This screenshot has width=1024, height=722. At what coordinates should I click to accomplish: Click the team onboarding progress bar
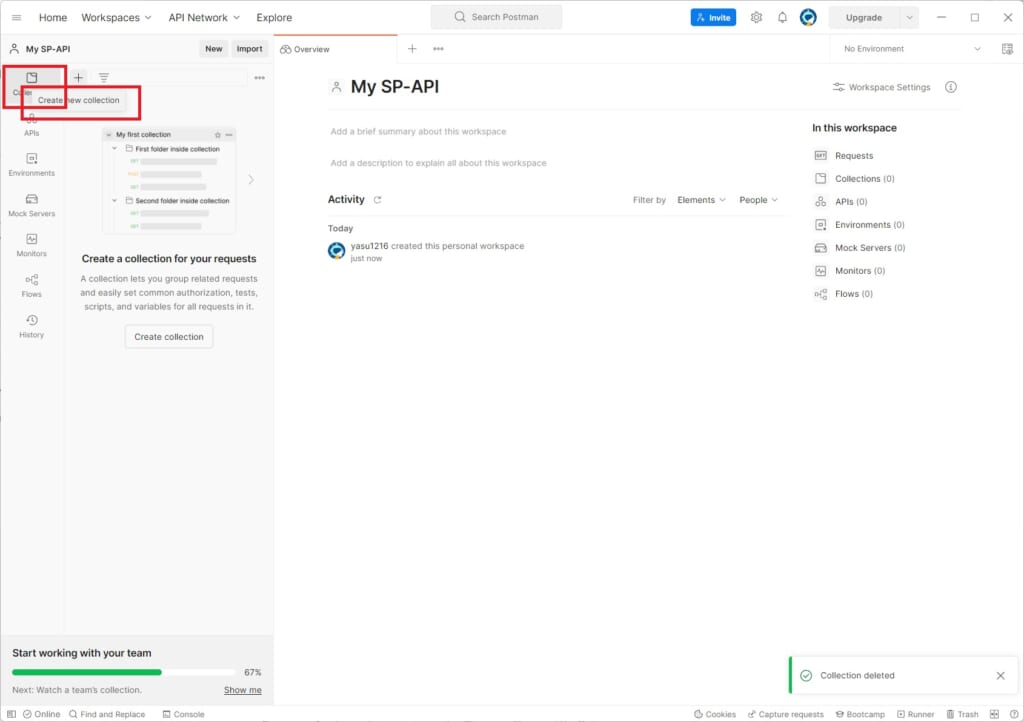tap(124, 672)
